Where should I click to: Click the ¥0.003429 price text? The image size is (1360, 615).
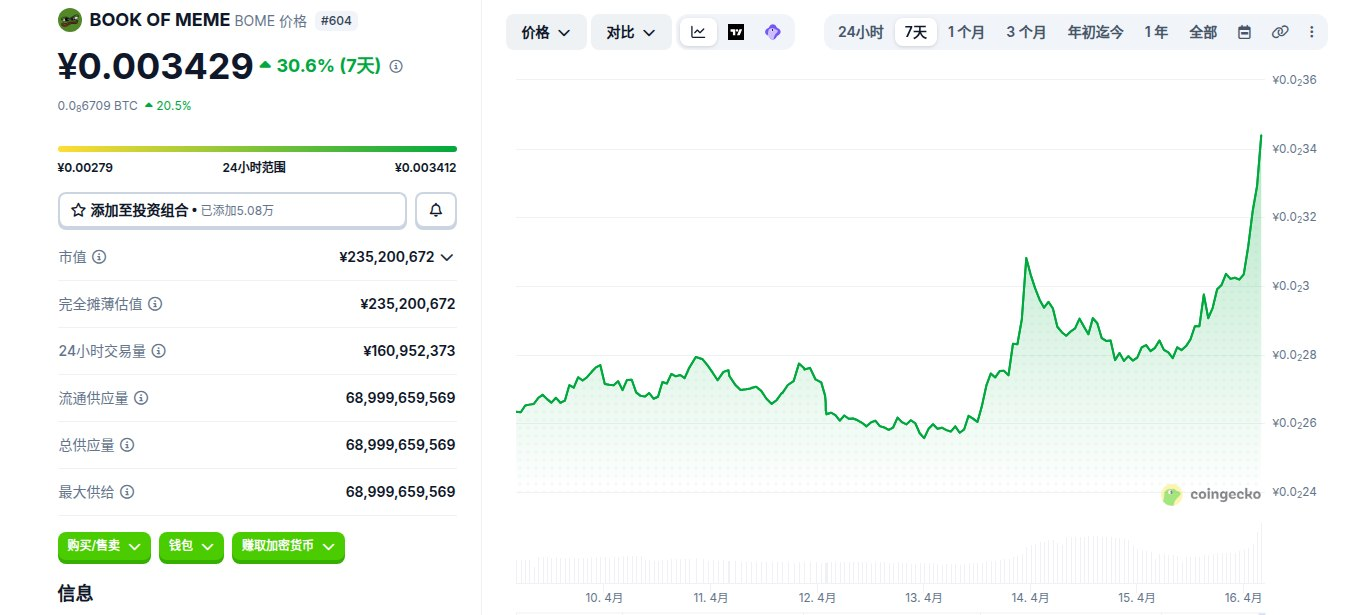155,66
